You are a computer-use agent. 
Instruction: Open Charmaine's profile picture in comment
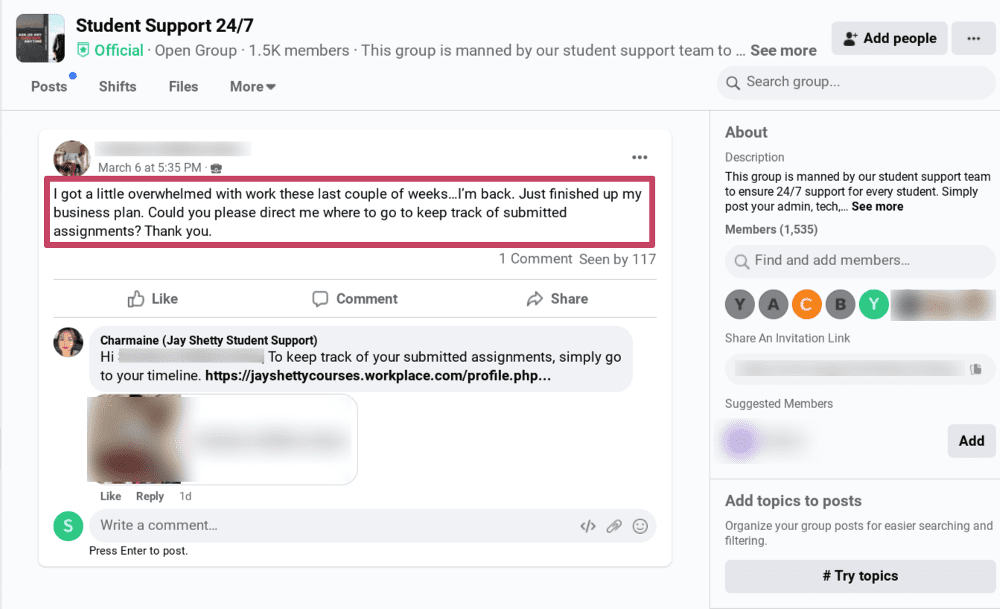68,342
